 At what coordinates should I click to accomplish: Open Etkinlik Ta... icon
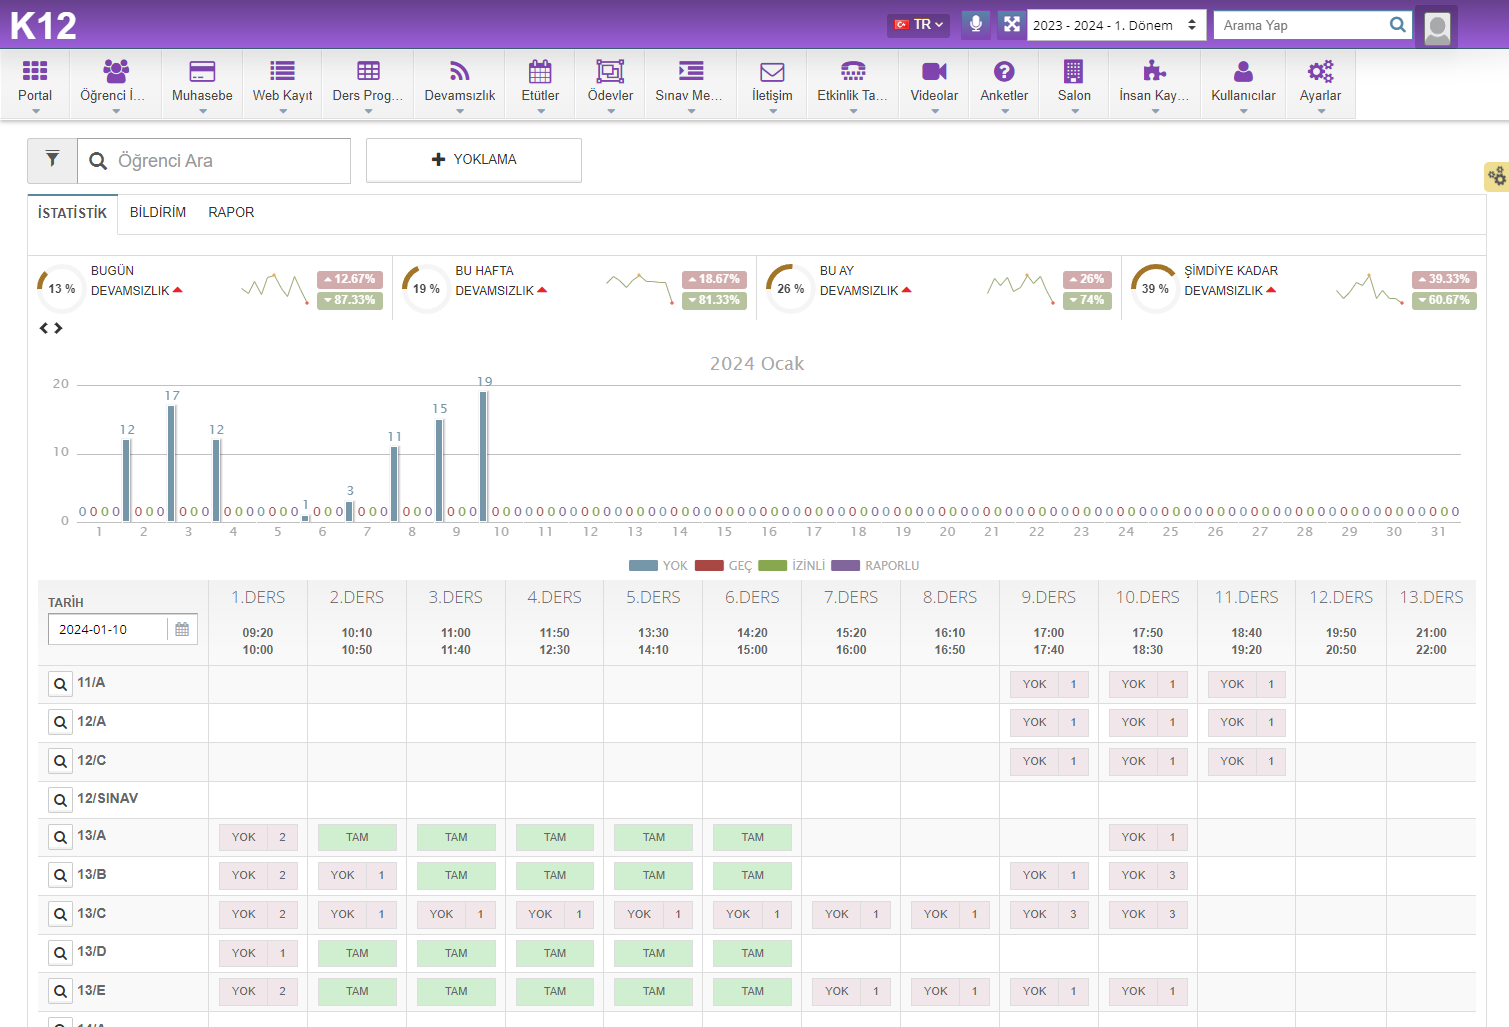point(853,70)
